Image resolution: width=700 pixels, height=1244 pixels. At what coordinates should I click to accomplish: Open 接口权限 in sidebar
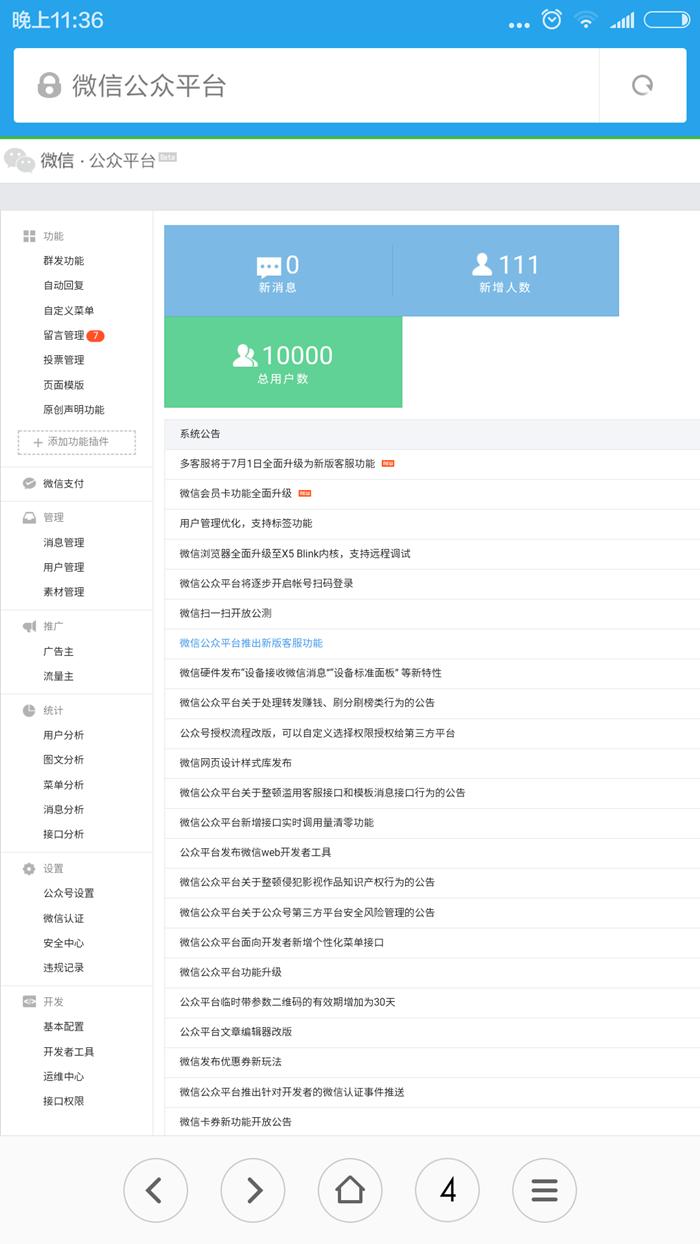pyautogui.click(x=63, y=1101)
